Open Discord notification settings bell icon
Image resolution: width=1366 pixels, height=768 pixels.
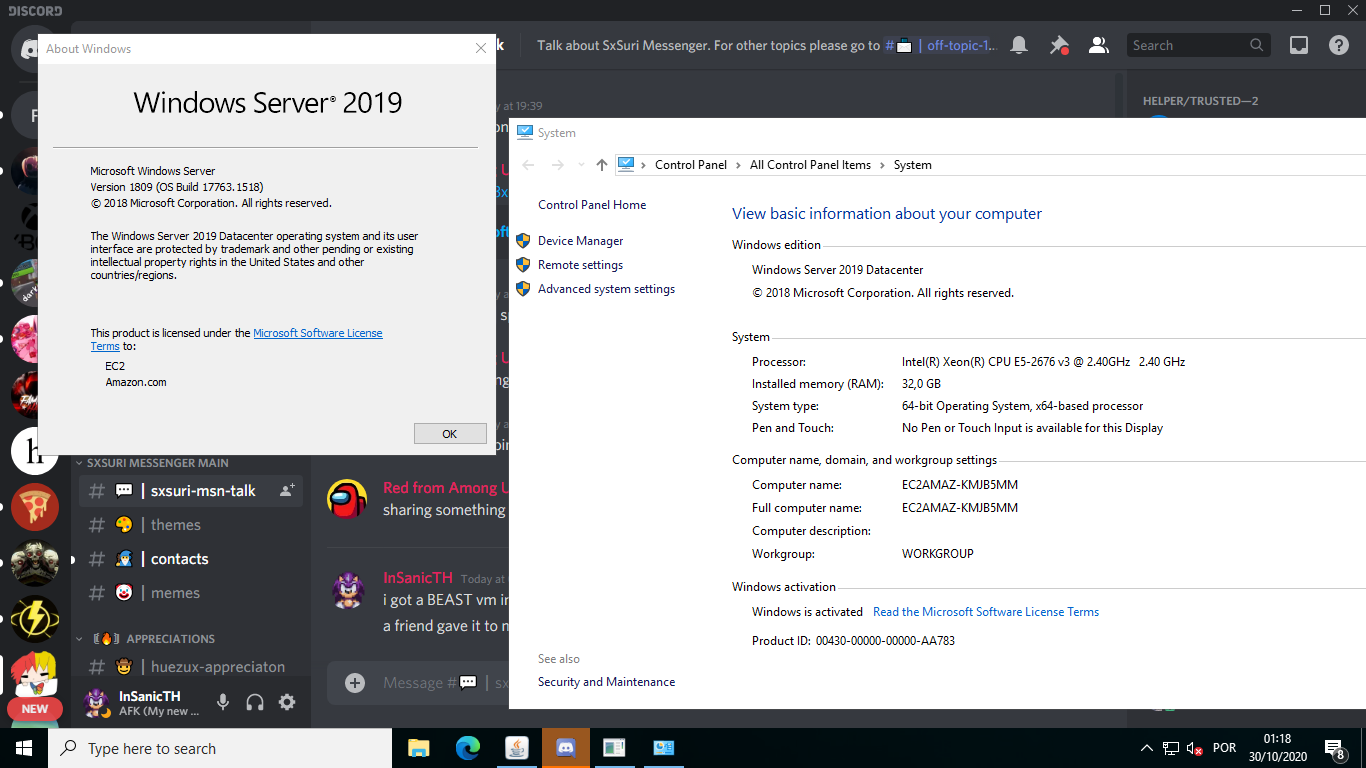(x=1019, y=45)
